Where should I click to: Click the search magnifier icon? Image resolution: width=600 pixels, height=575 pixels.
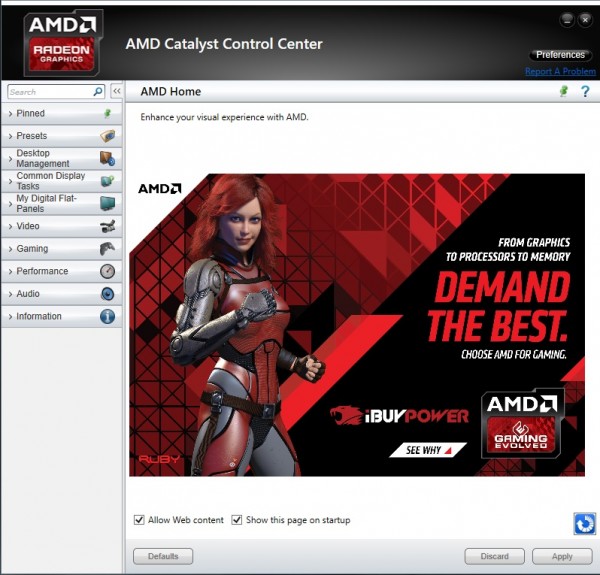point(98,91)
